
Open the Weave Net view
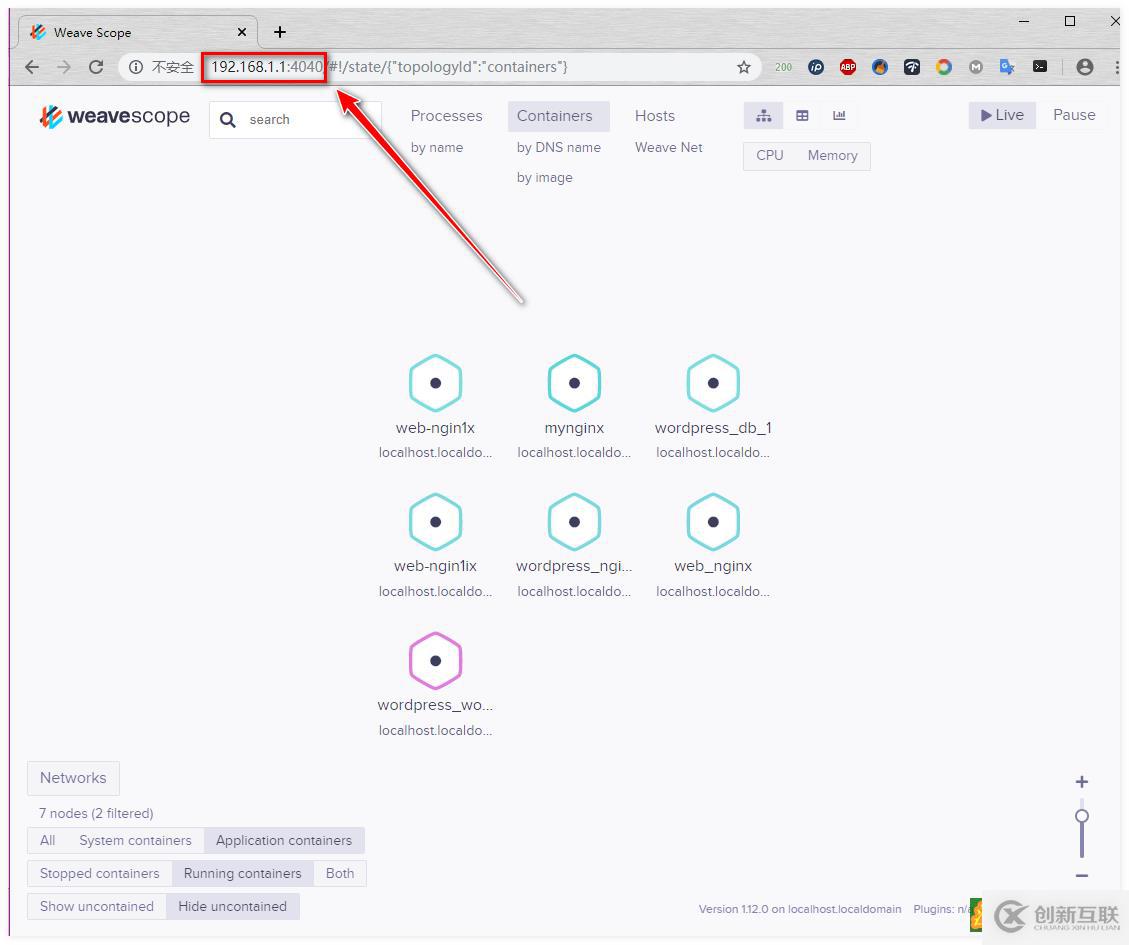click(668, 148)
